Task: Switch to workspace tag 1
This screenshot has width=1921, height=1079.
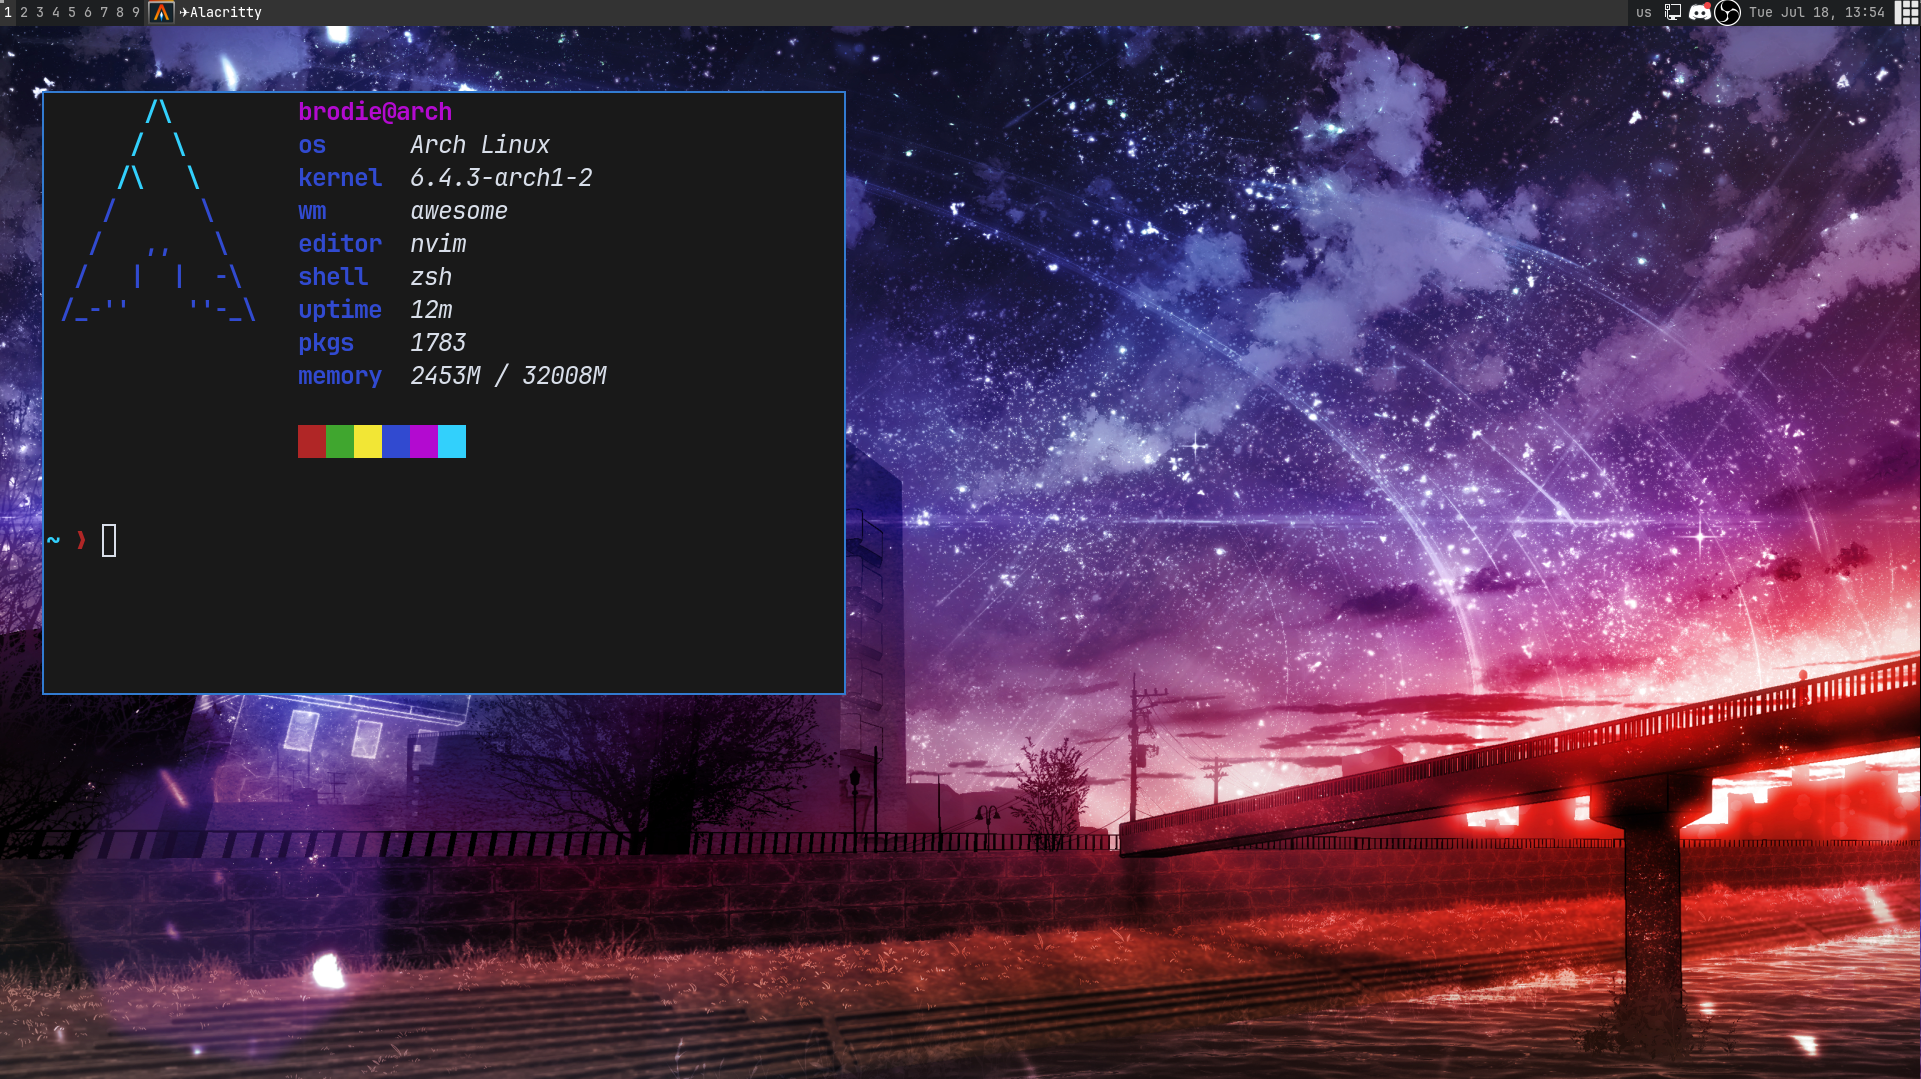Action: point(8,13)
